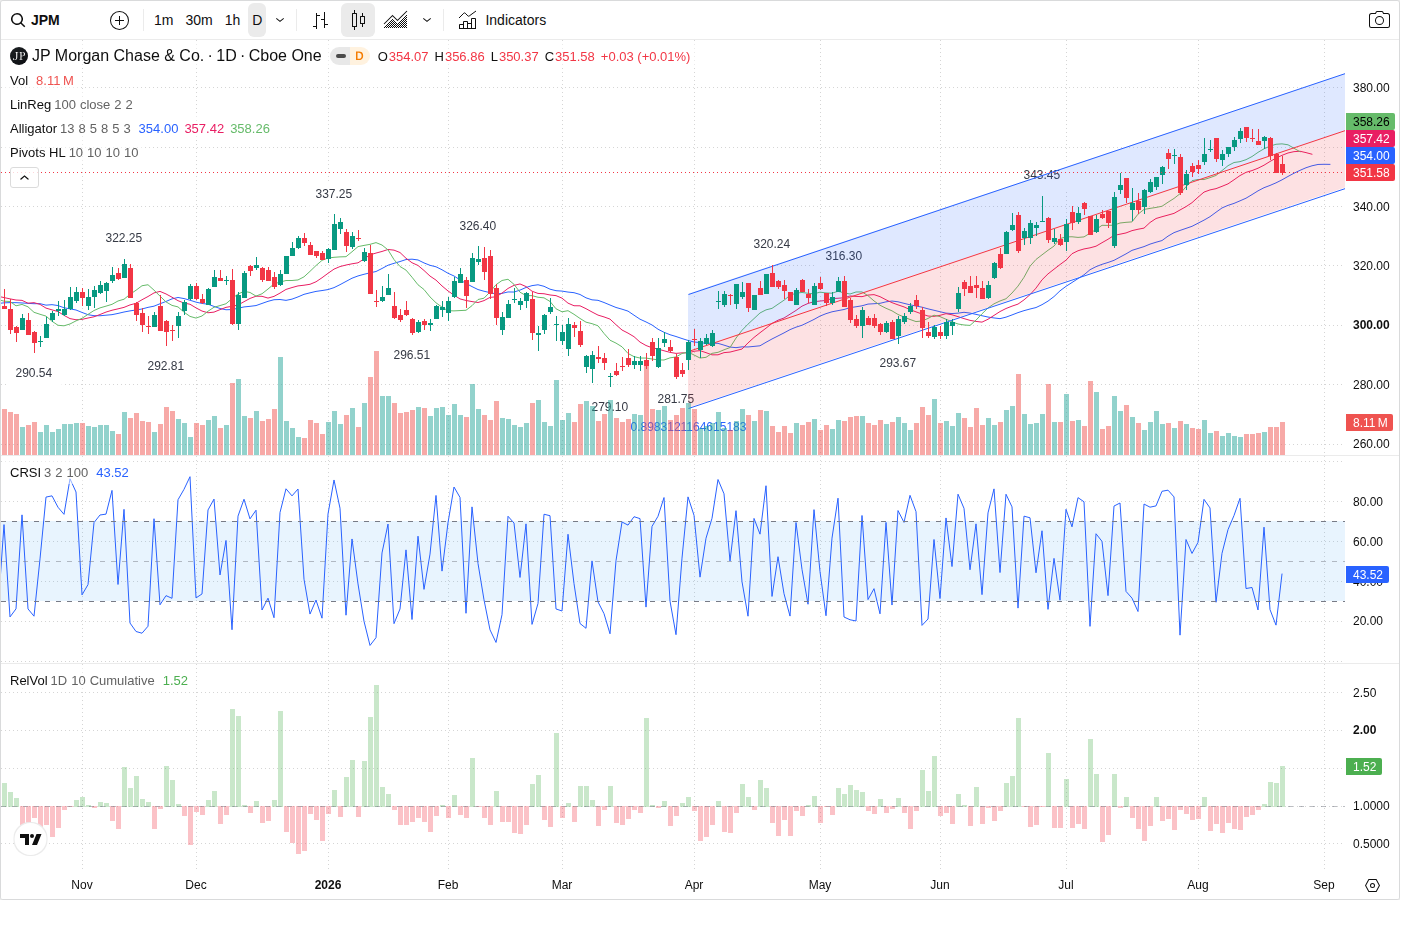Switch to the 1m interval

pos(164,20)
